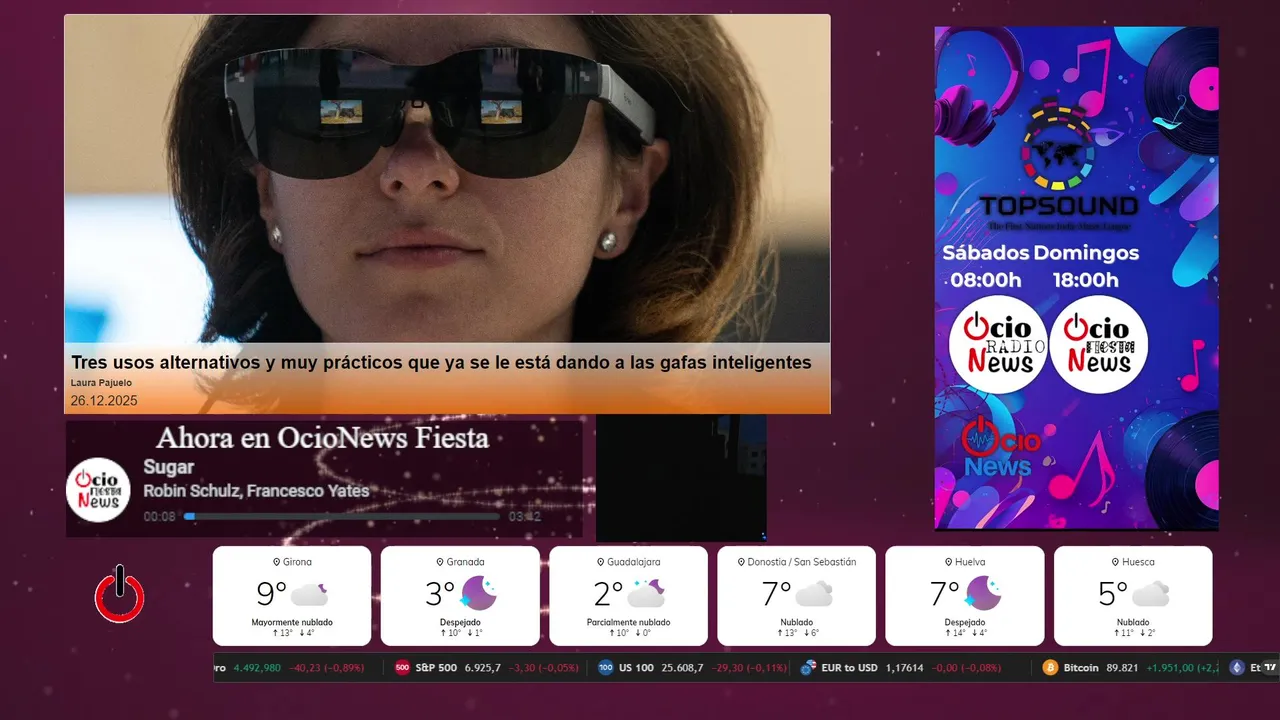Click the EUR to USD flag icon

click(808, 667)
